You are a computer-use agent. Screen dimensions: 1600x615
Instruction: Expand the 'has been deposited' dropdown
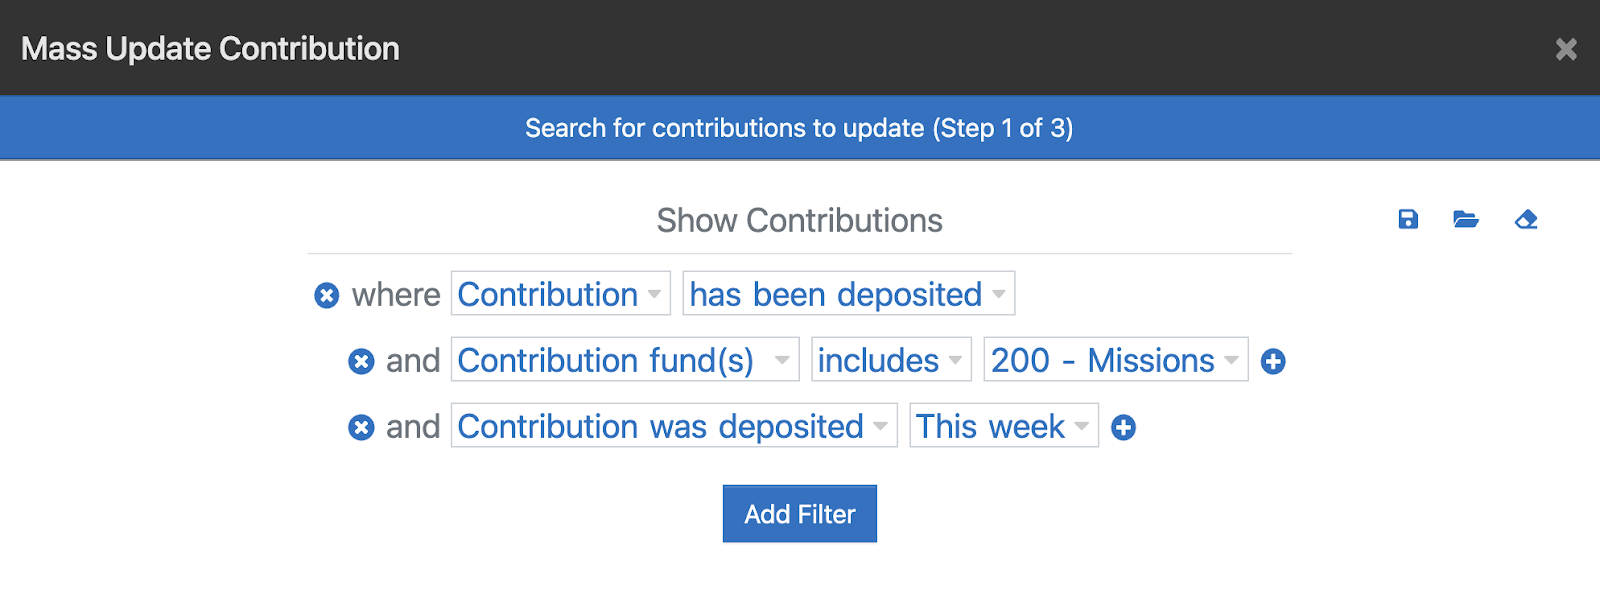coord(849,294)
